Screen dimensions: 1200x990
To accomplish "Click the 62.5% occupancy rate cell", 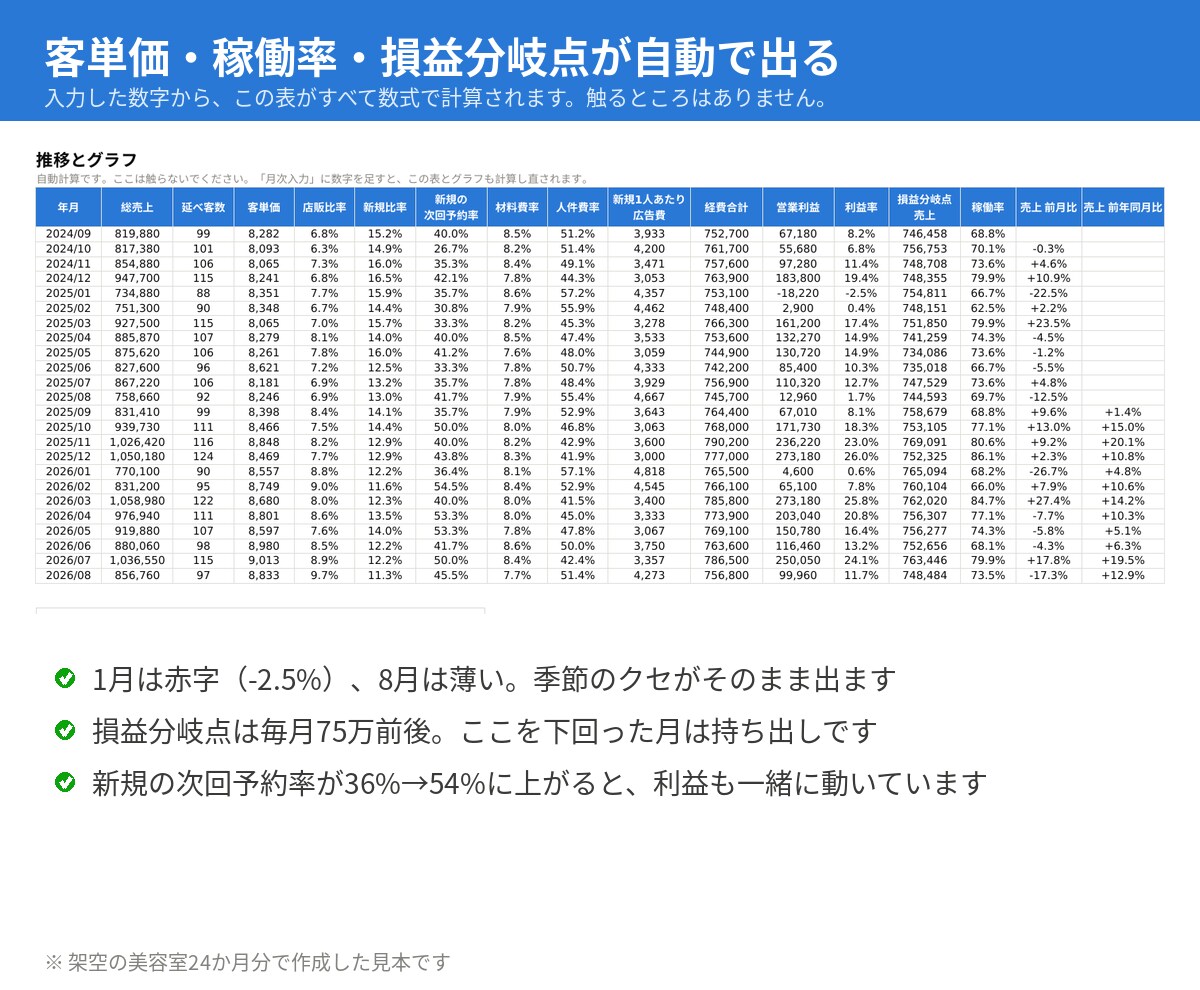I will [x=988, y=309].
